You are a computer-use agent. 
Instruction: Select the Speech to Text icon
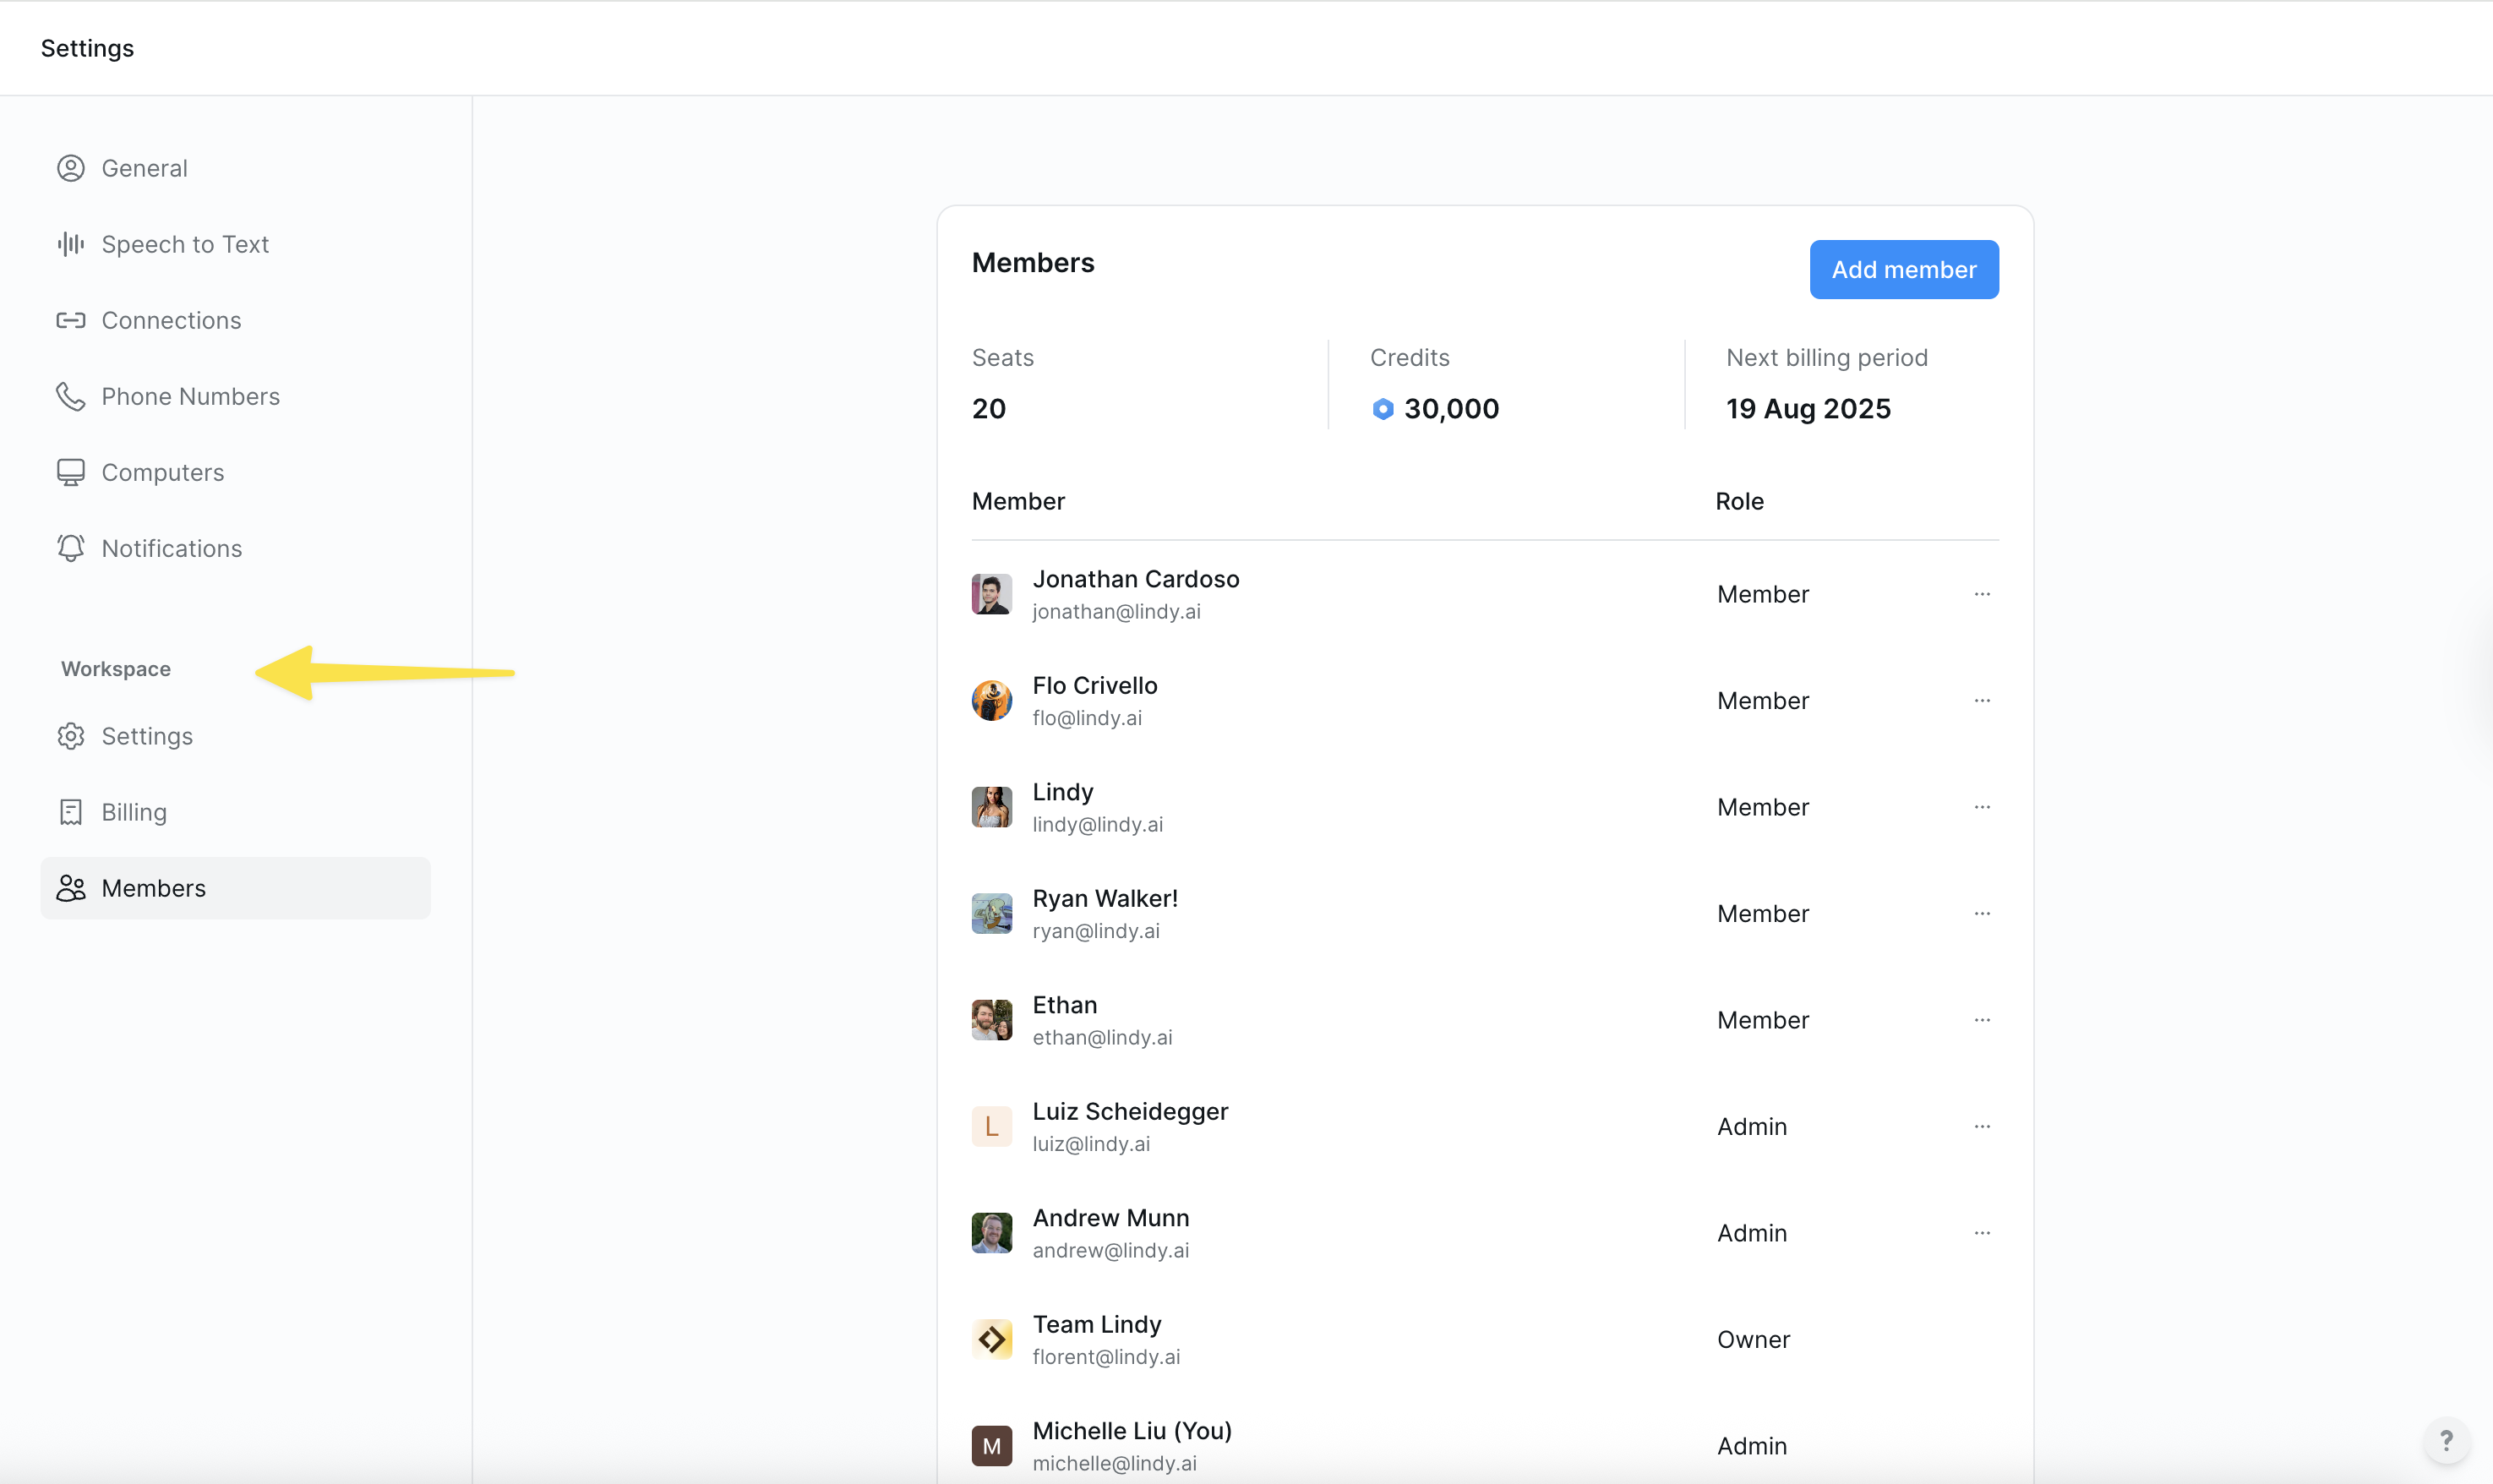click(x=70, y=243)
